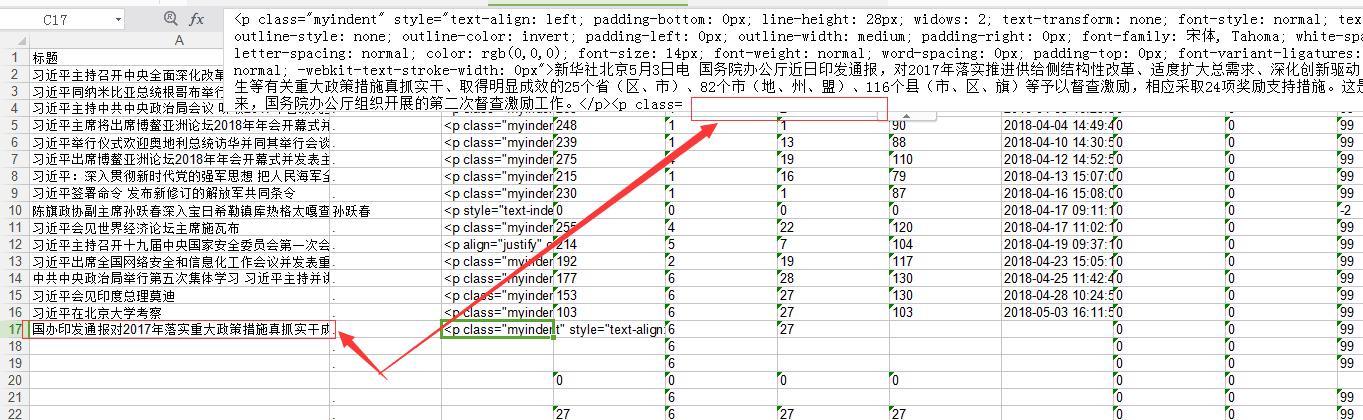
Task: Click the cell with 习近平在北京大学考察
Action: [180, 312]
